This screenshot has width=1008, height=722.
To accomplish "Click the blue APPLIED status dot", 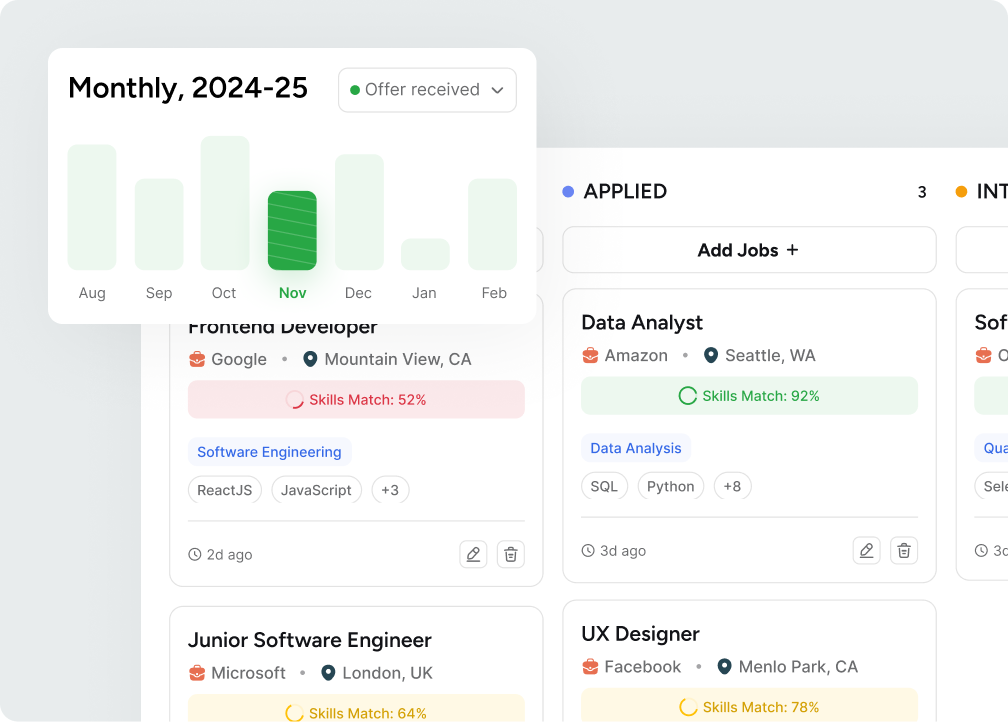I will pyautogui.click(x=568, y=191).
